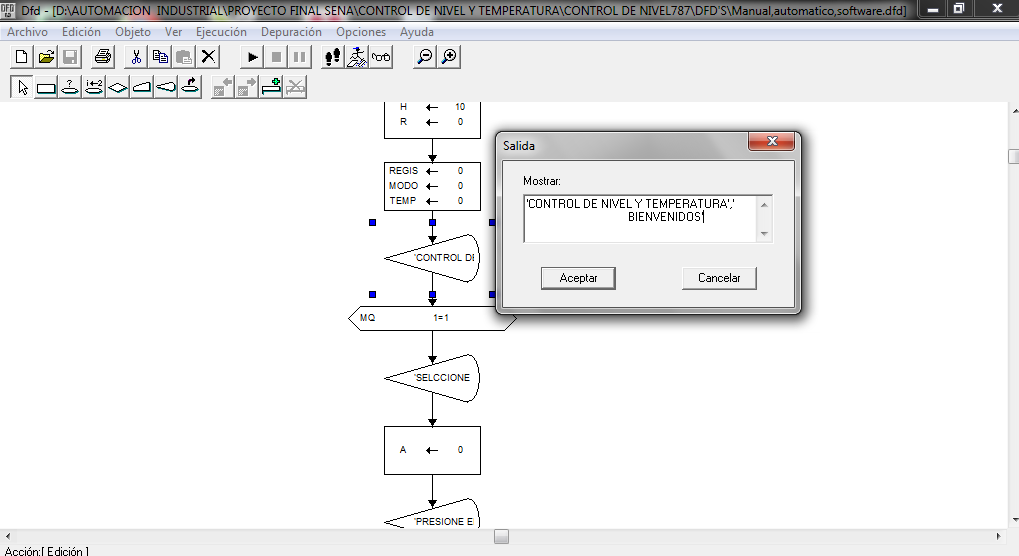Go to previous subprogram
The image size is (1019, 556).
(x=223, y=87)
